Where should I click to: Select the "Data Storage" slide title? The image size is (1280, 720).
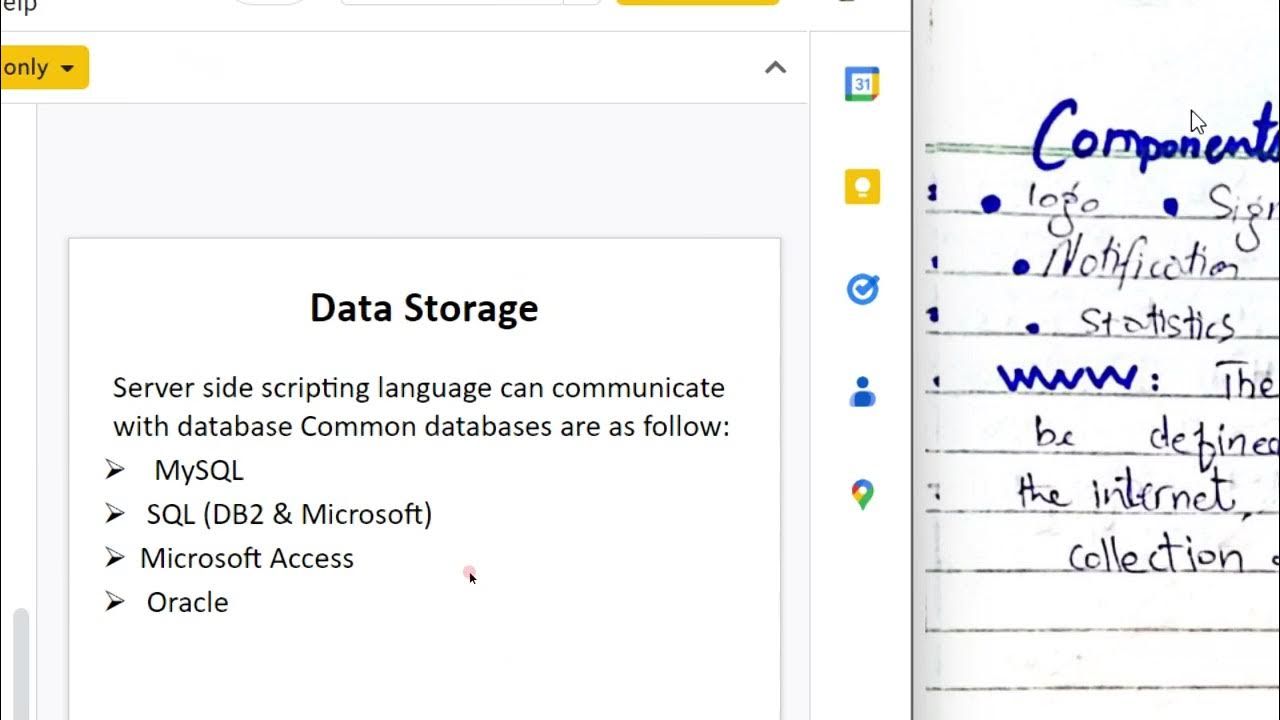tap(424, 308)
